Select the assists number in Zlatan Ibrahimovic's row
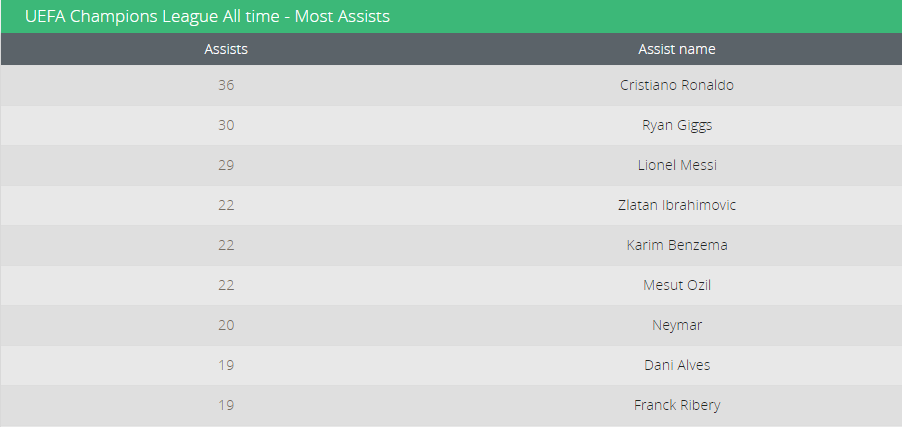This screenshot has width=902, height=427. click(x=226, y=205)
